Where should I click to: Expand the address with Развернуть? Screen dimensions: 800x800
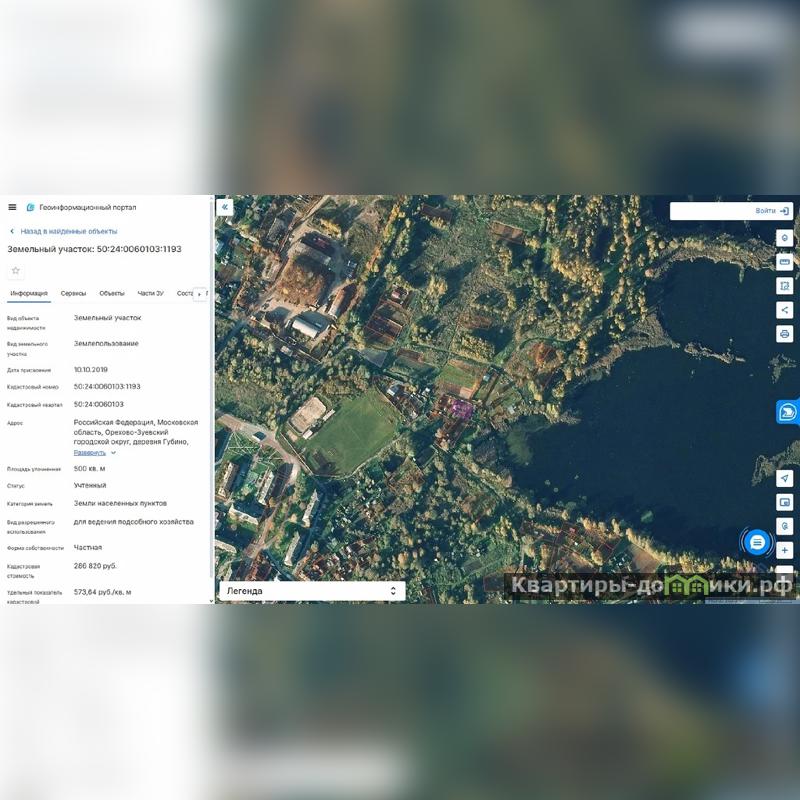pos(94,453)
